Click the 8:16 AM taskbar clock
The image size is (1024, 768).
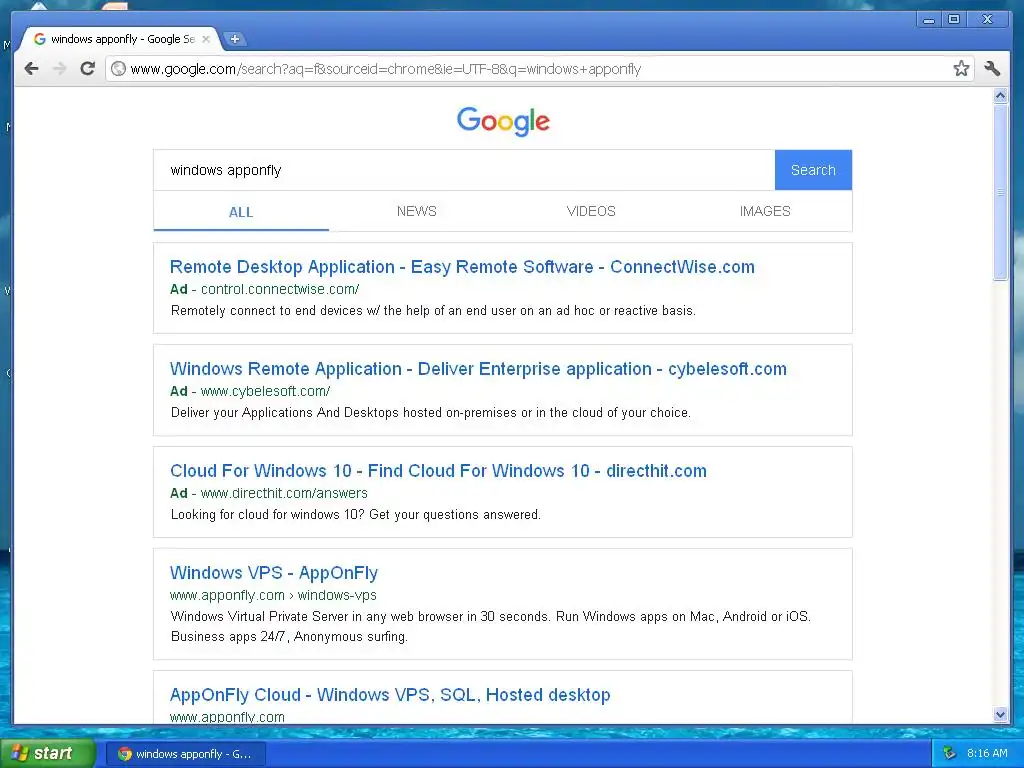(987, 753)
